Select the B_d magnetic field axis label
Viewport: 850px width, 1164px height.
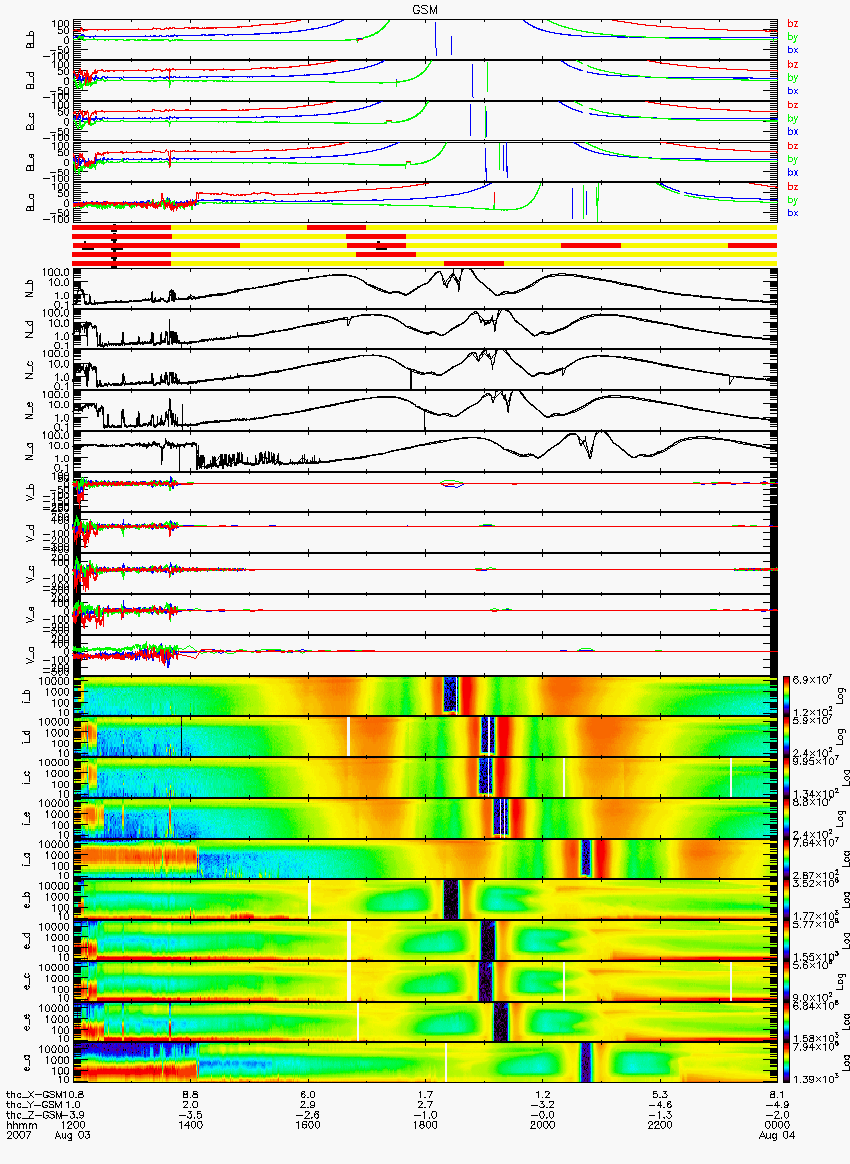[x=30, y=80]
